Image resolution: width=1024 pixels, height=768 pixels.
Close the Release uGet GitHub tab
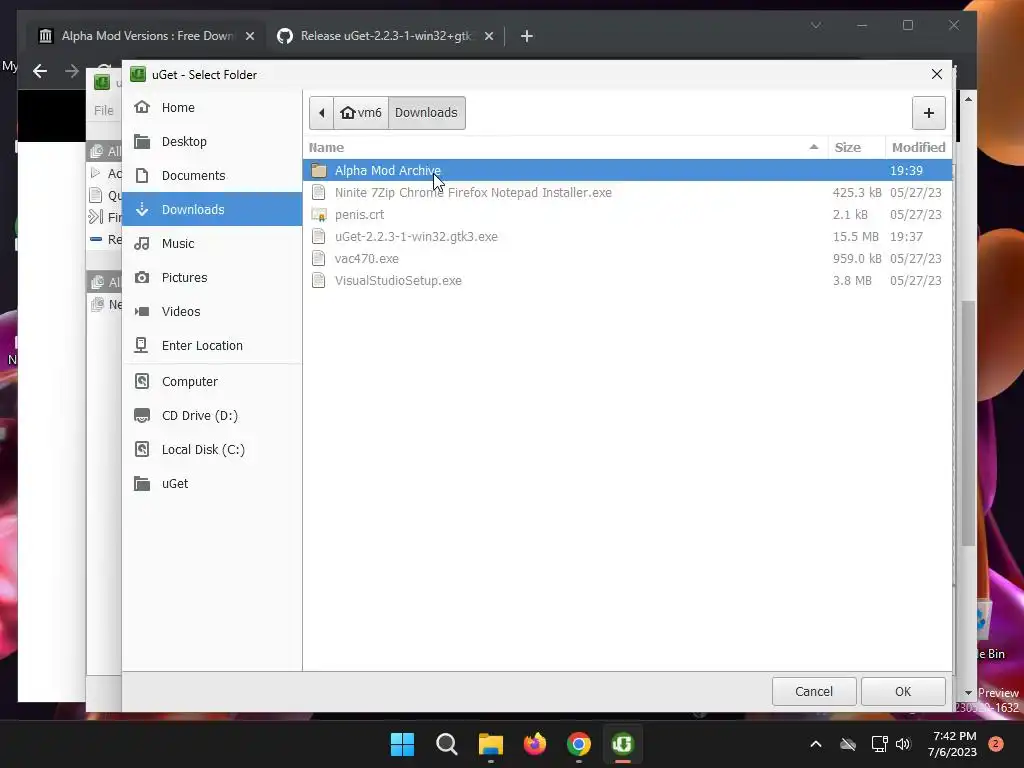[x=488, y=36]
